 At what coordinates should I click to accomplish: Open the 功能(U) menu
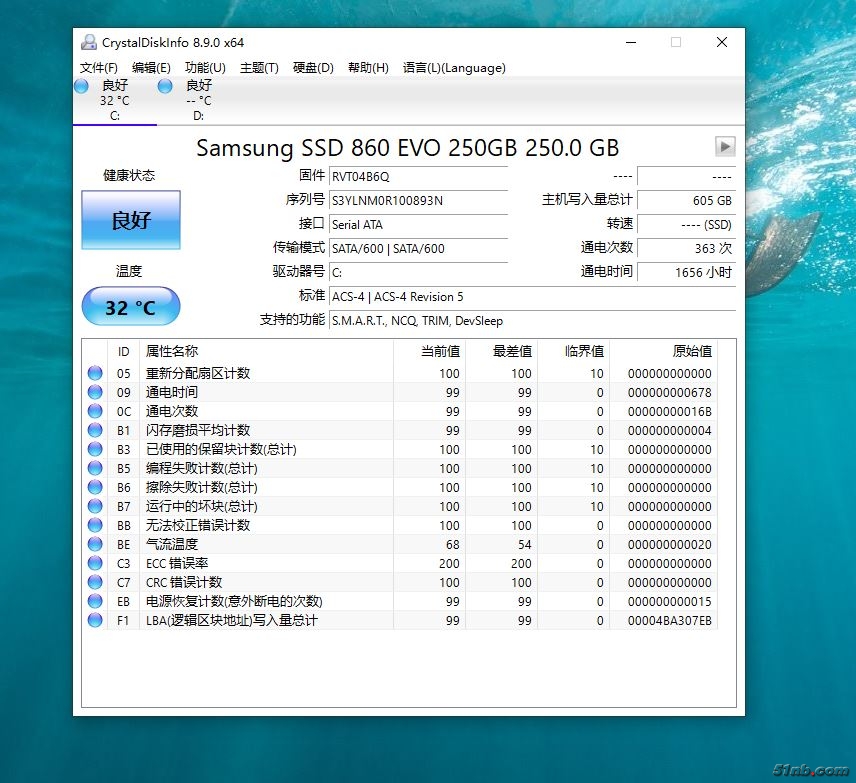tap(205, 68)
